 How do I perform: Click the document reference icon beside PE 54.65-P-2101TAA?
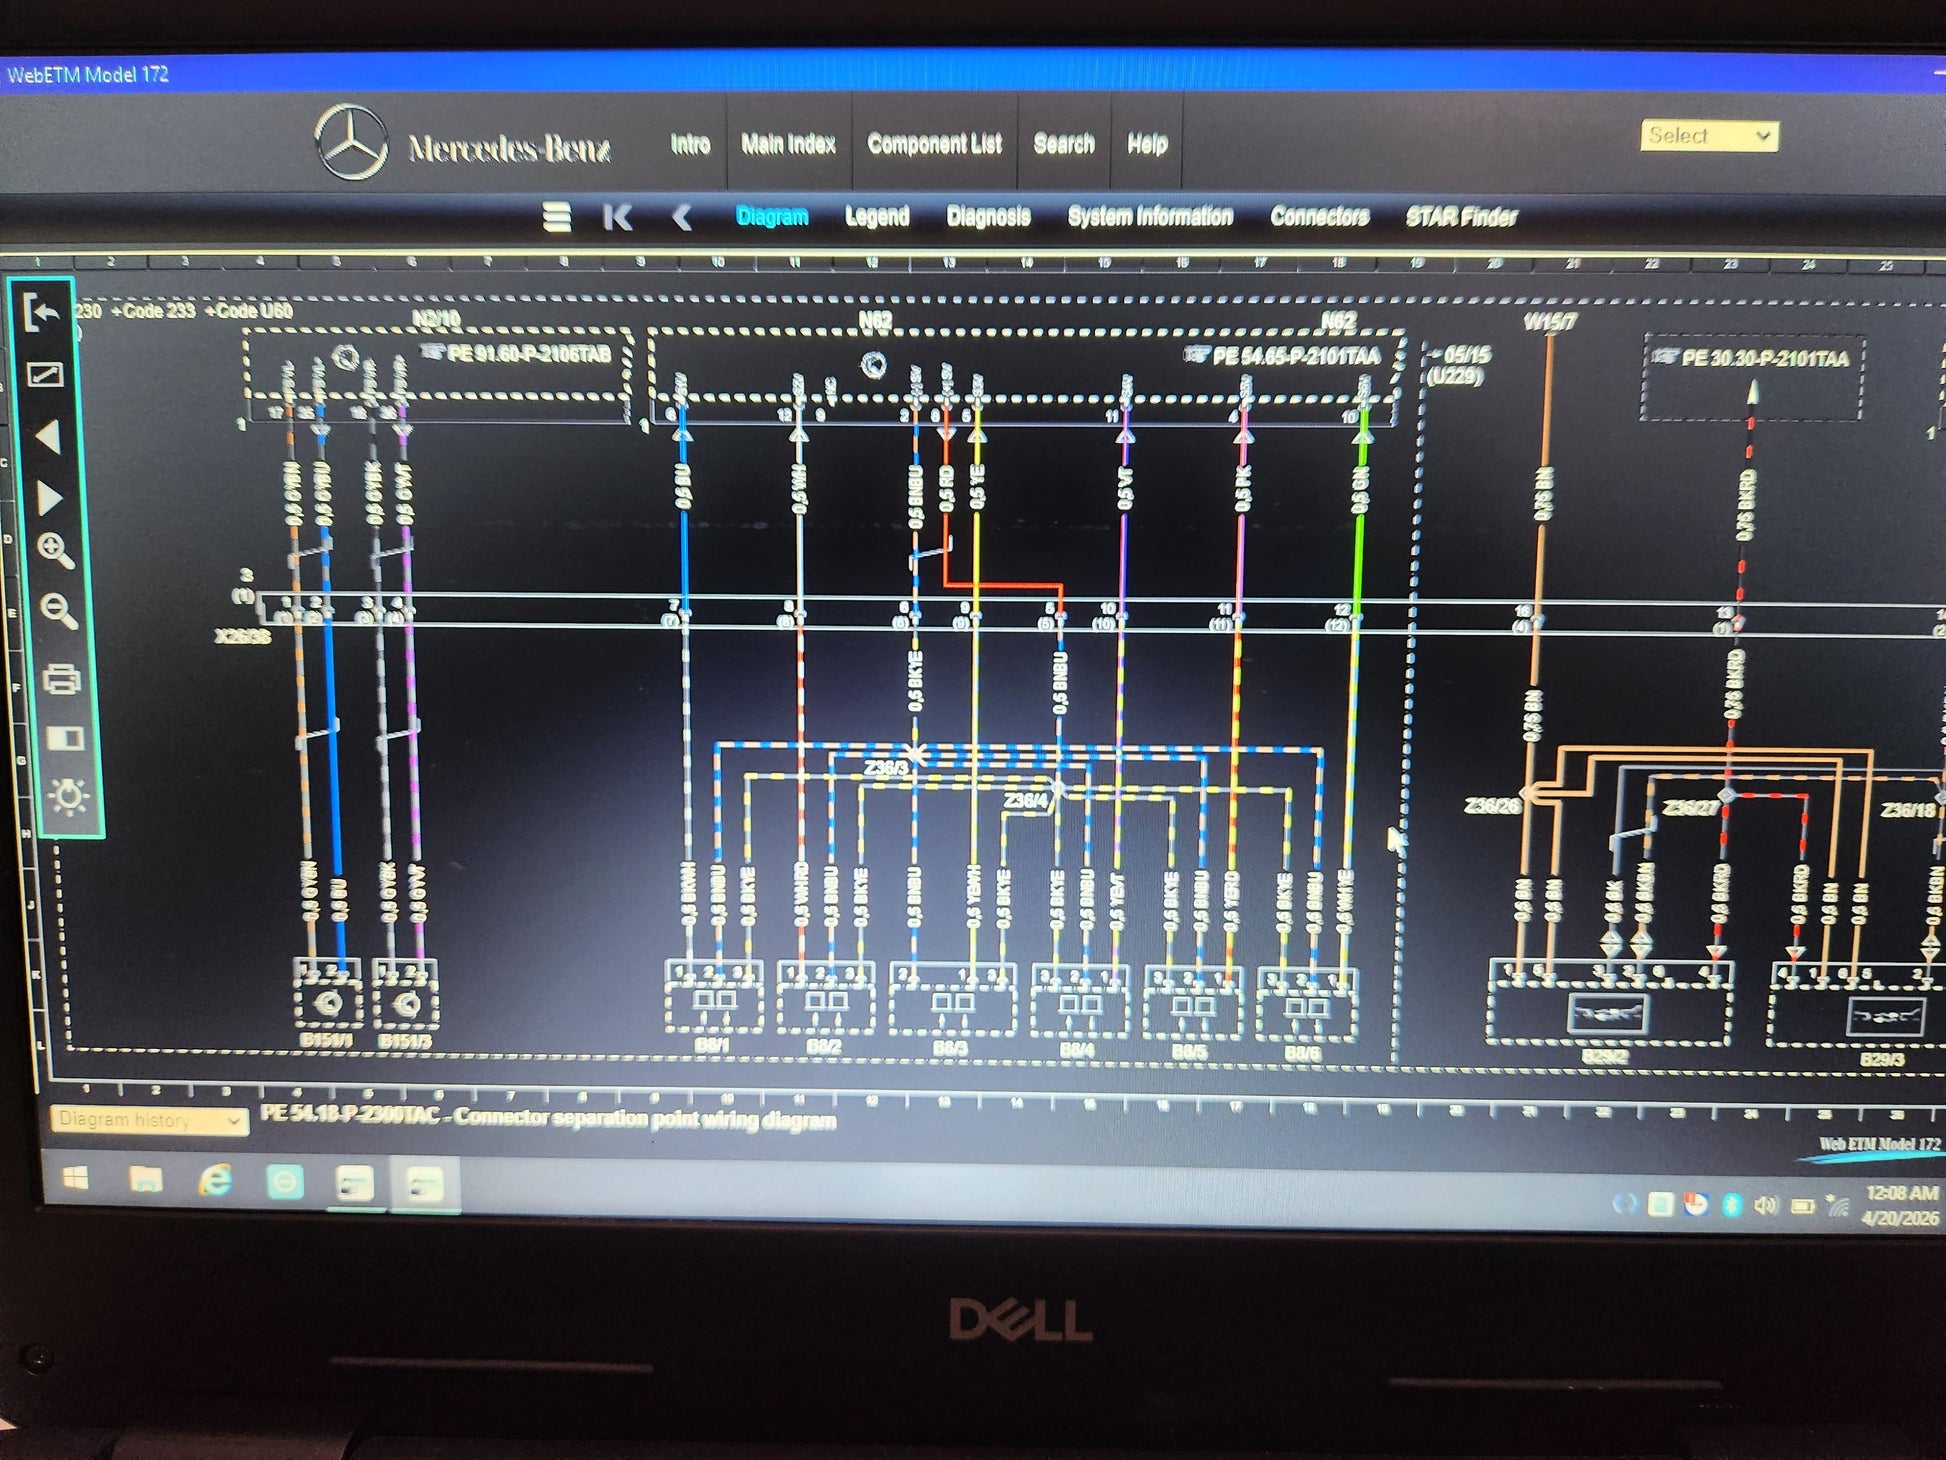(1196, 354)
